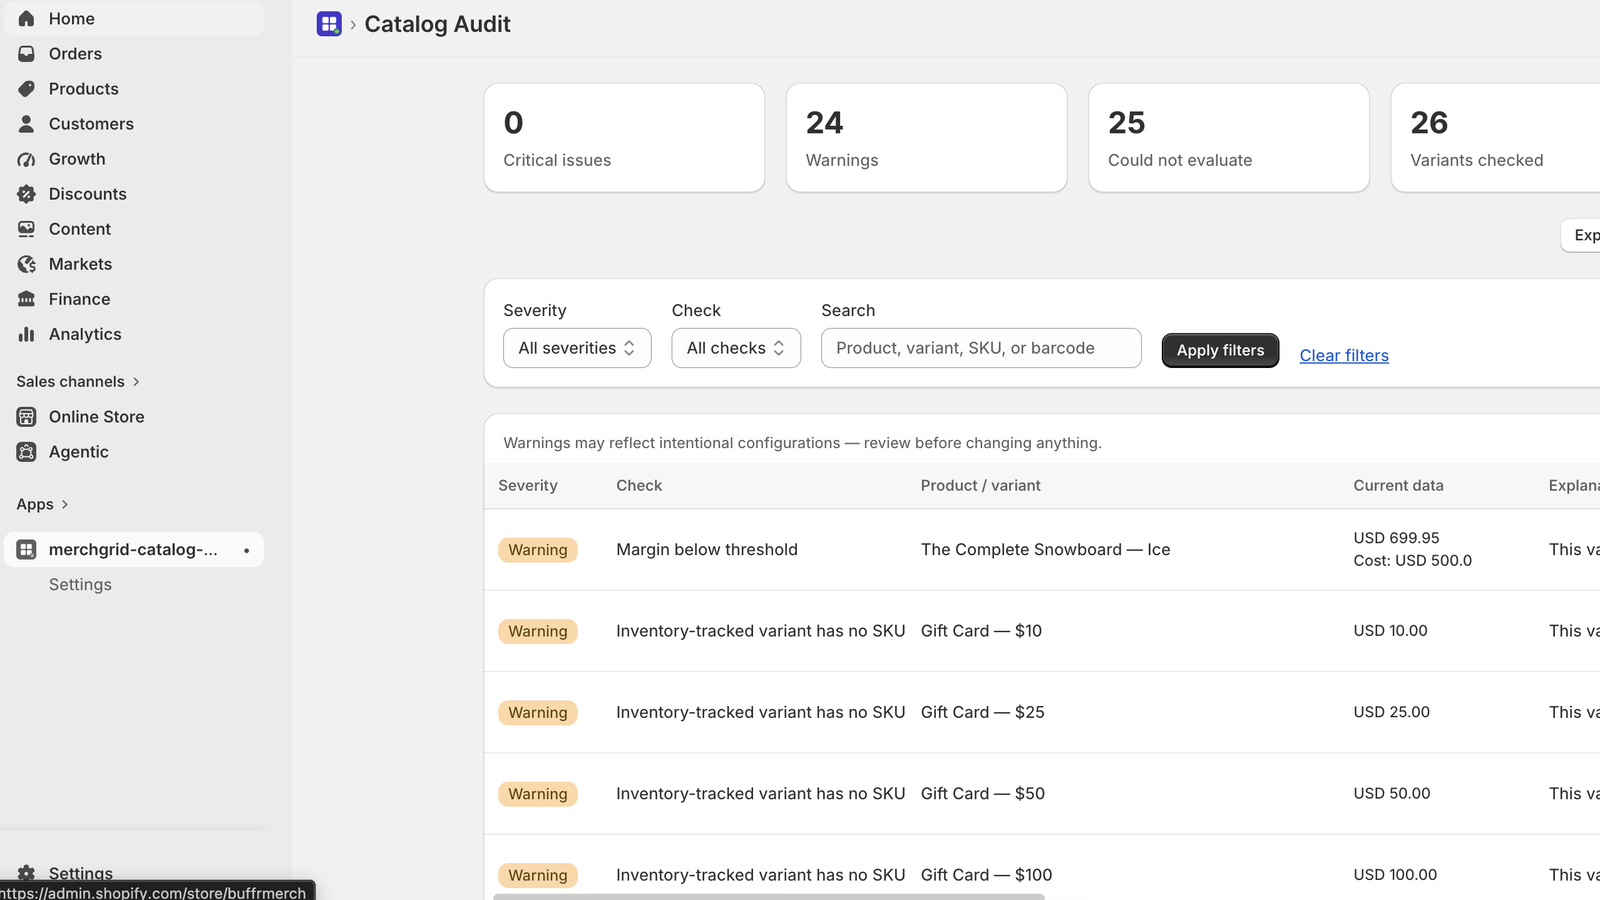Click the pin dot next to merchgrid-catalog
The height and width of the screenshot is (900, 1600).
pyautogui.click(x=246, y=550)
